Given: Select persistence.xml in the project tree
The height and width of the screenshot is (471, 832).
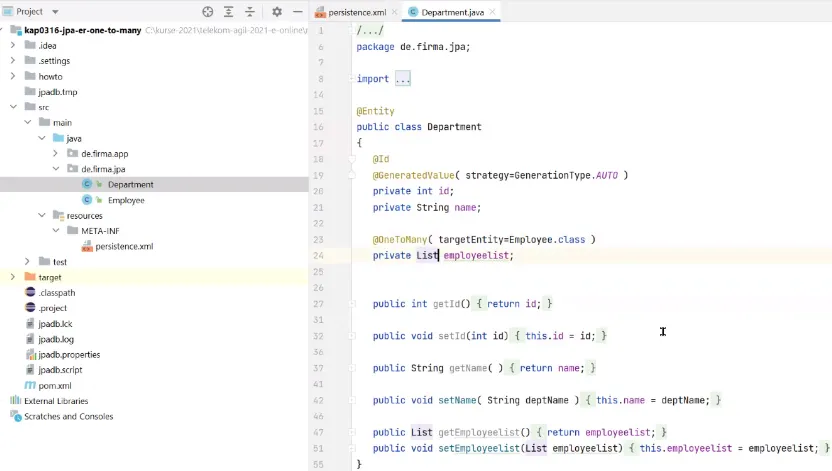Looking at the screenshot, I should (124, 246).
